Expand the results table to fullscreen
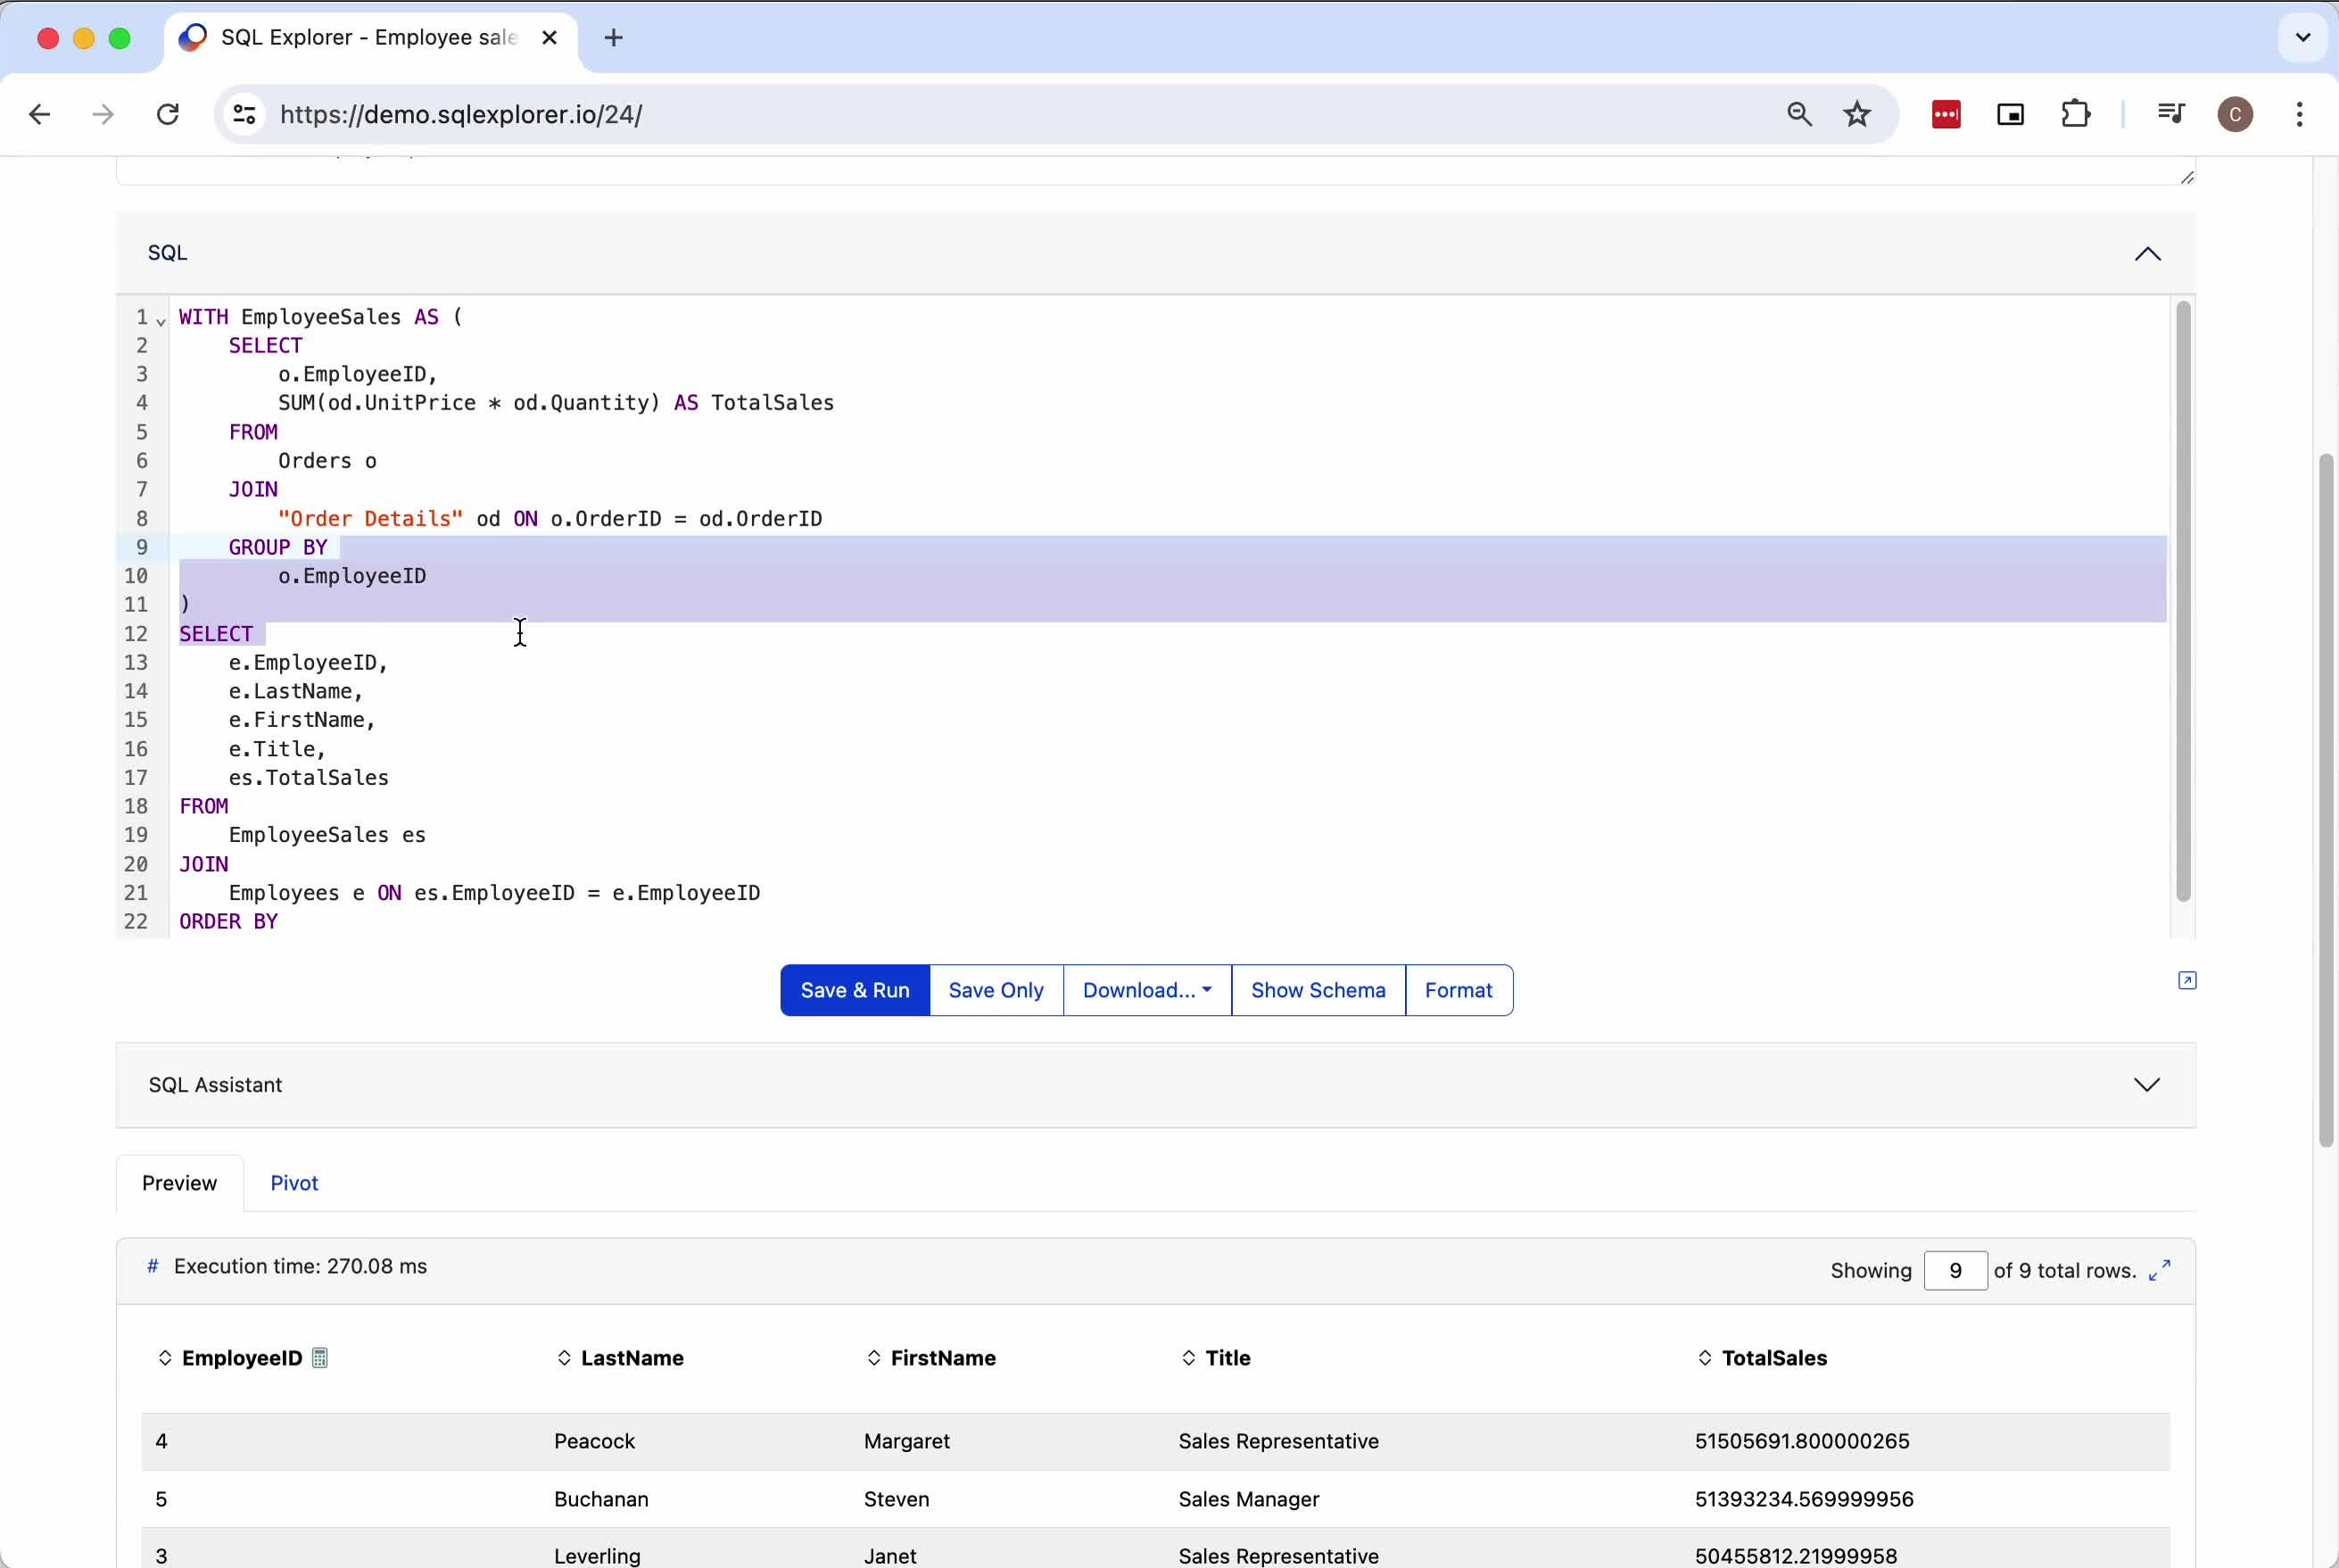This screenshot has width=2339, height=1568. [2160, 1270]
